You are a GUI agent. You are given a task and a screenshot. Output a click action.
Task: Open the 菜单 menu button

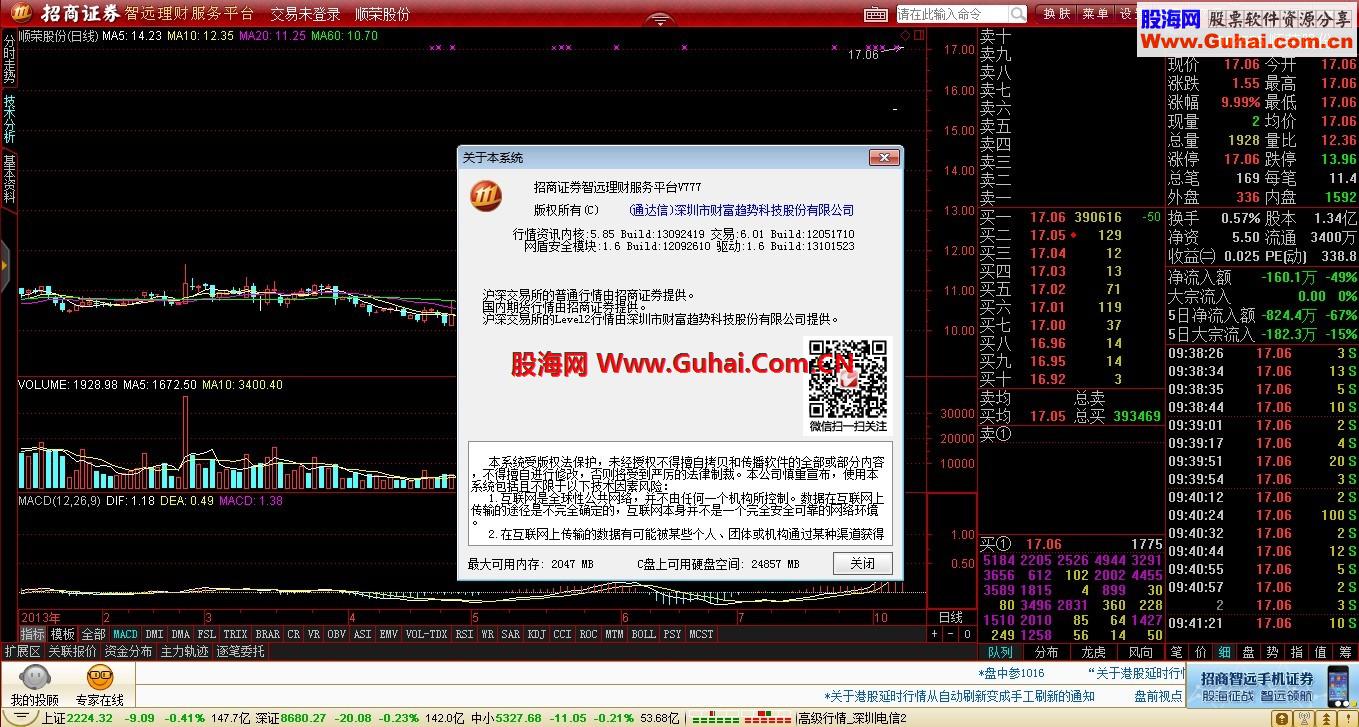coord(1094,14)
